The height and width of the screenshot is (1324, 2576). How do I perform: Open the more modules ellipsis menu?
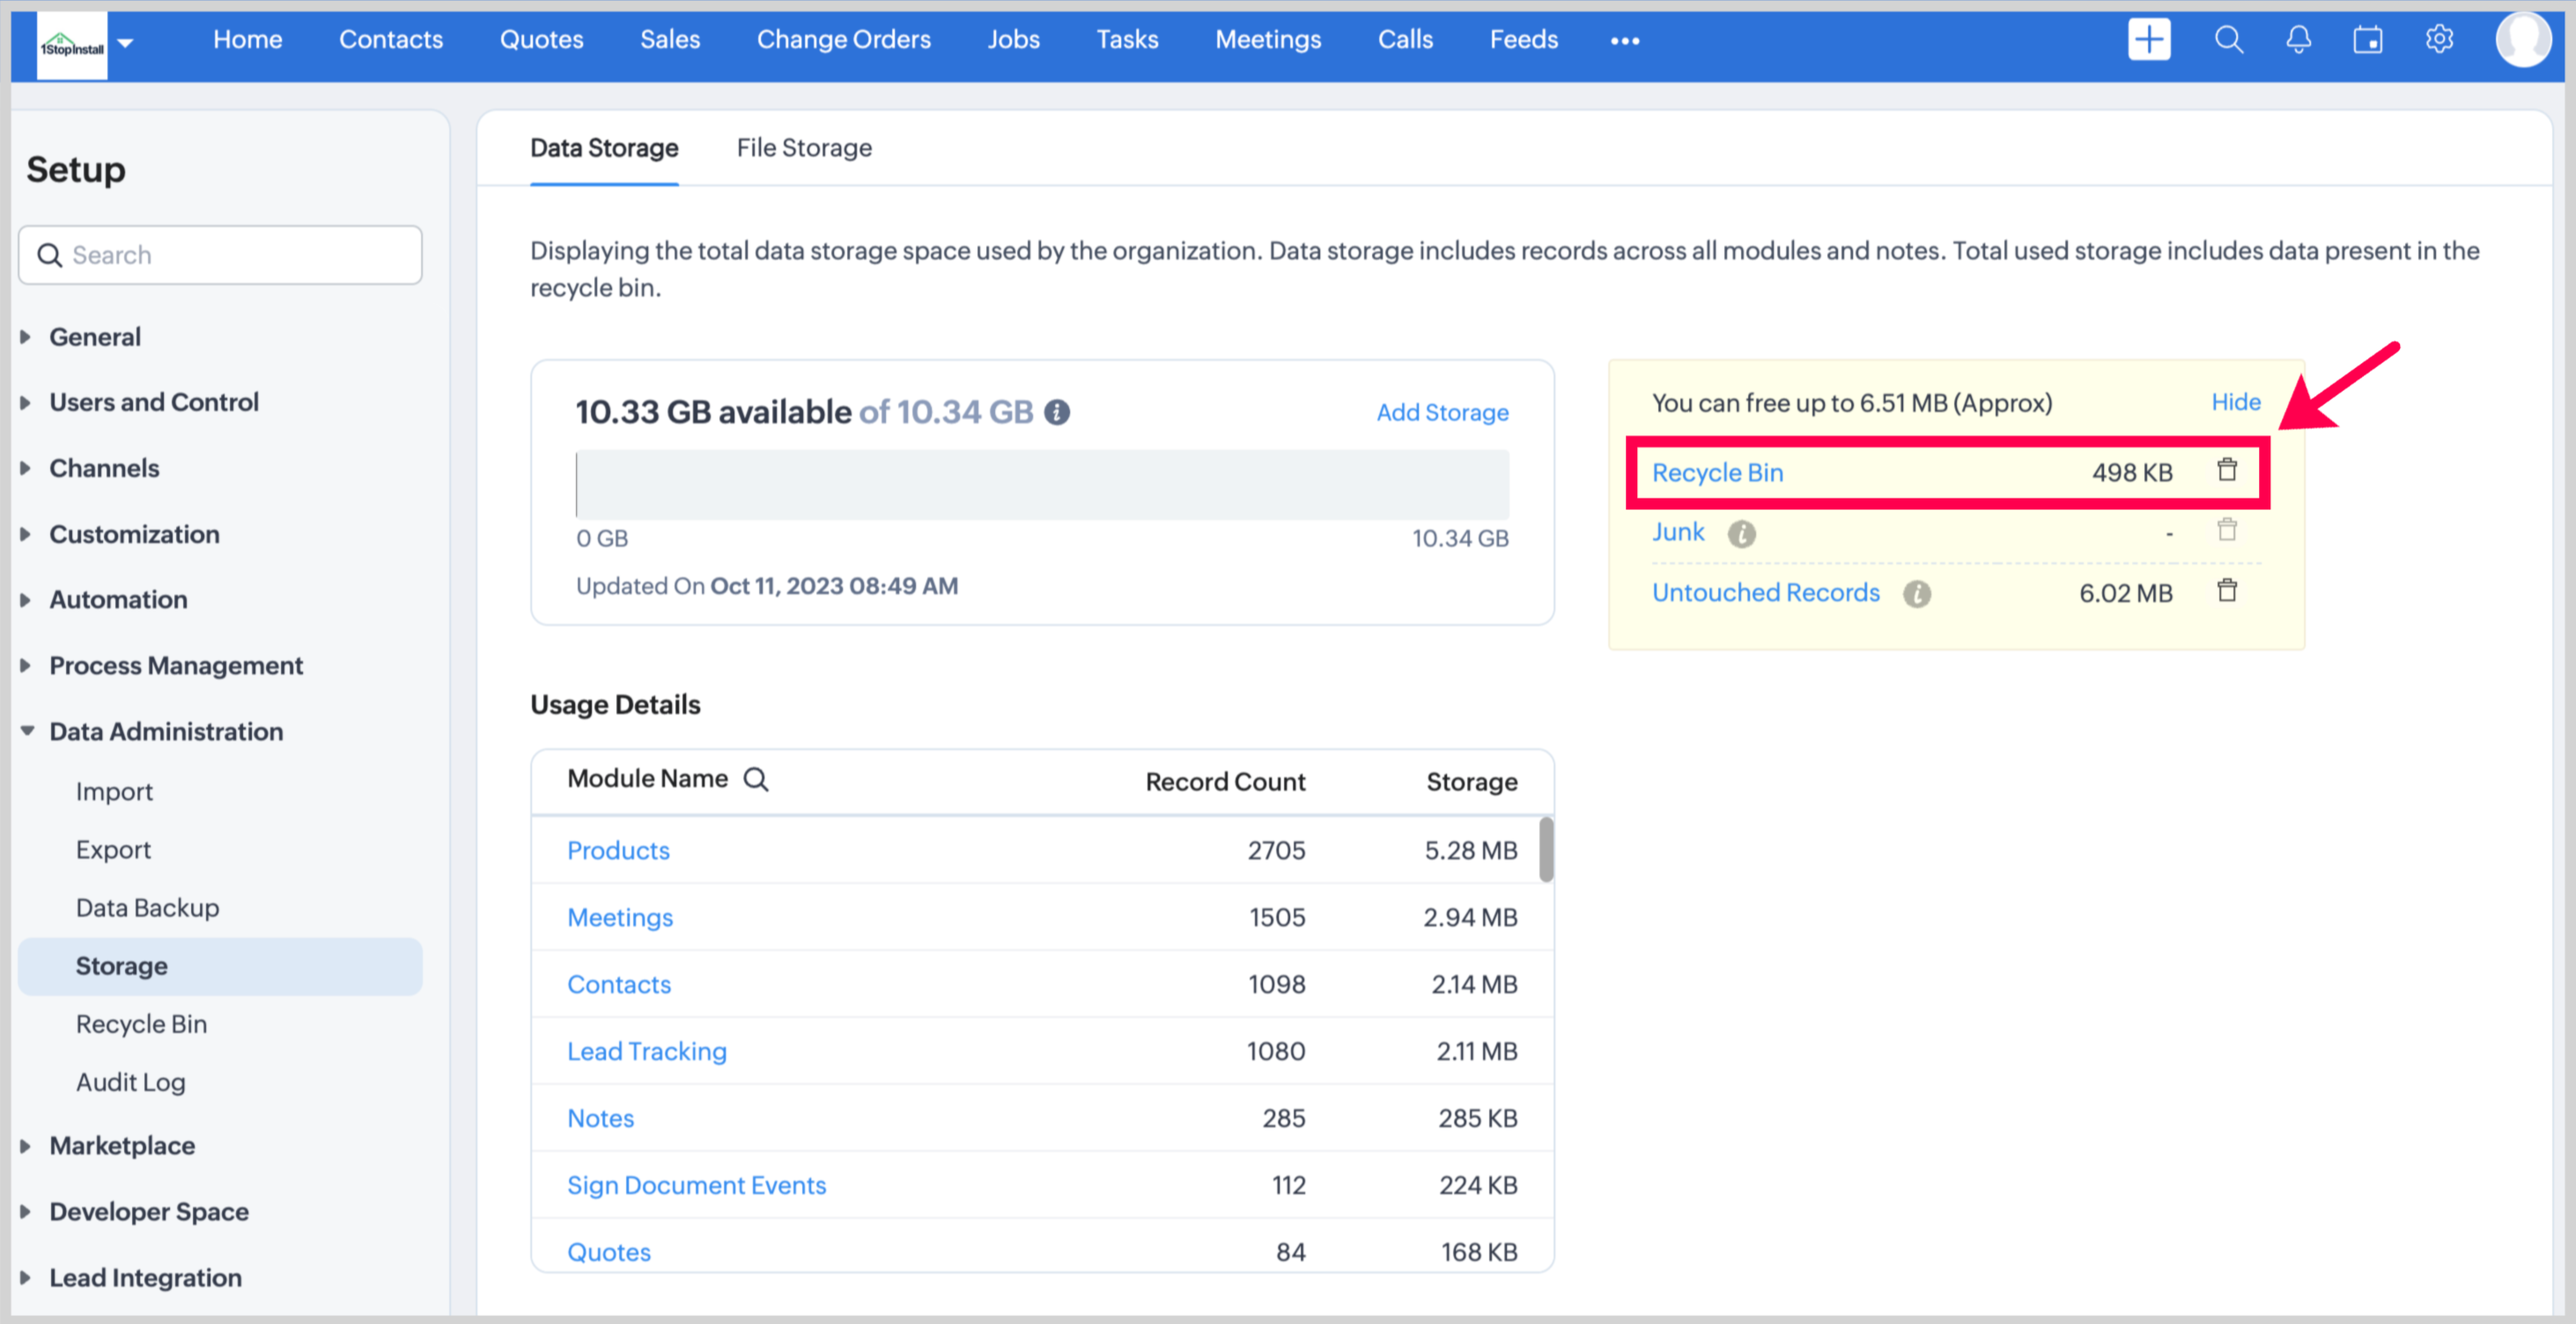click(x=1624, y=41)
